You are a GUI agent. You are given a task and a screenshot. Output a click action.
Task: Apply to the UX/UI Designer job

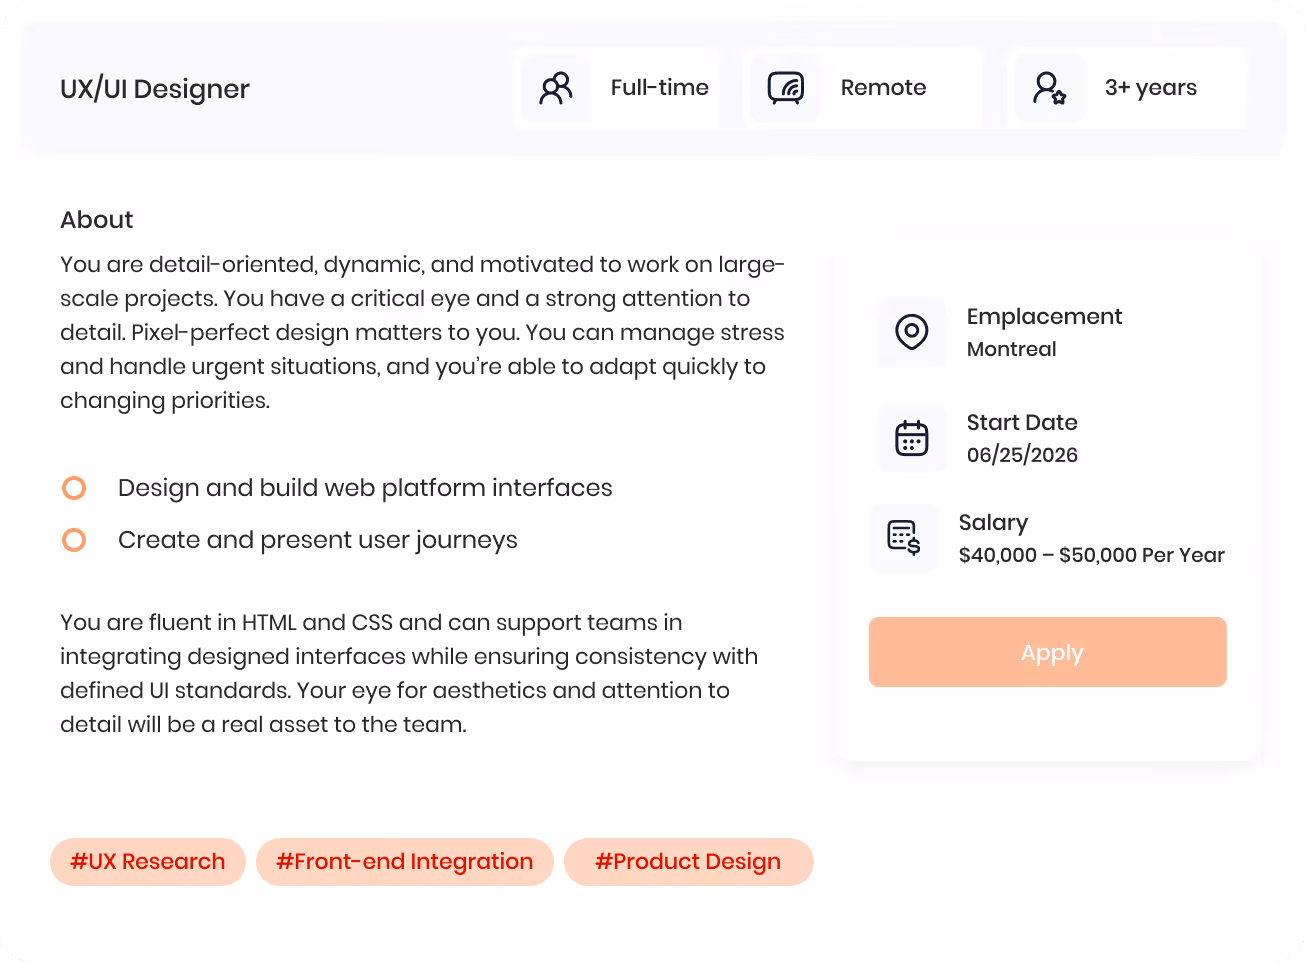[1048, 652]
